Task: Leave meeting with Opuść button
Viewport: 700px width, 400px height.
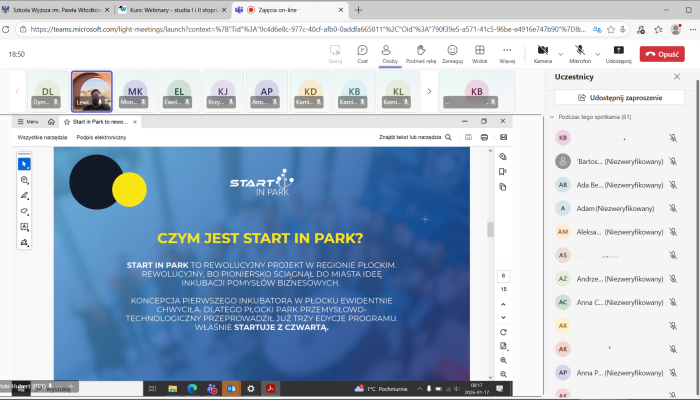Action: (x=662, y=54)
